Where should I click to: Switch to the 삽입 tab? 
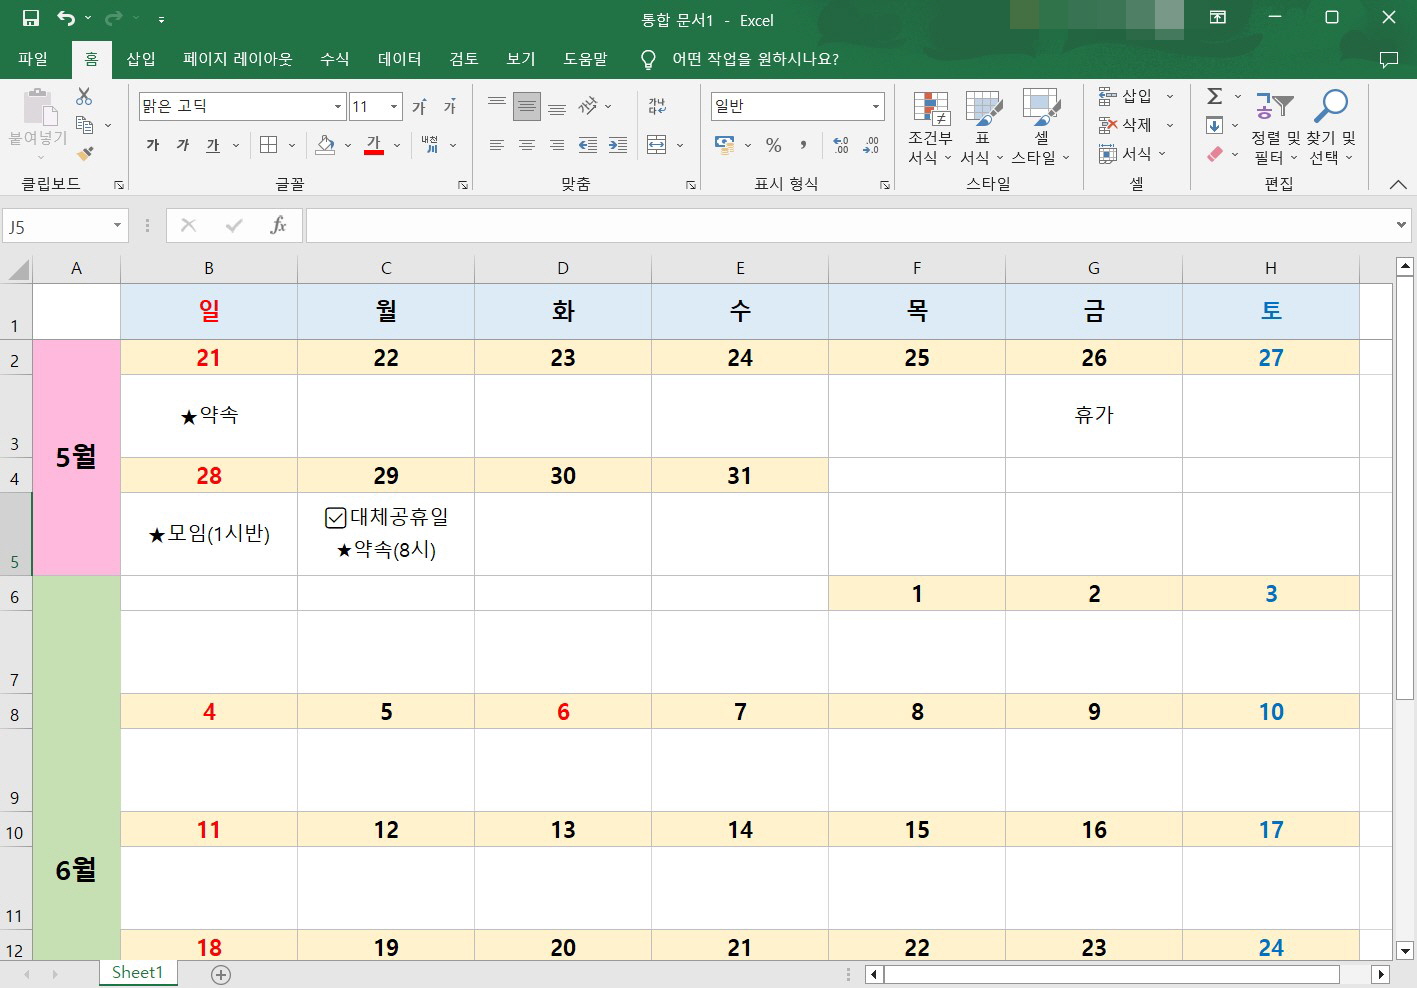pos(141,59)
